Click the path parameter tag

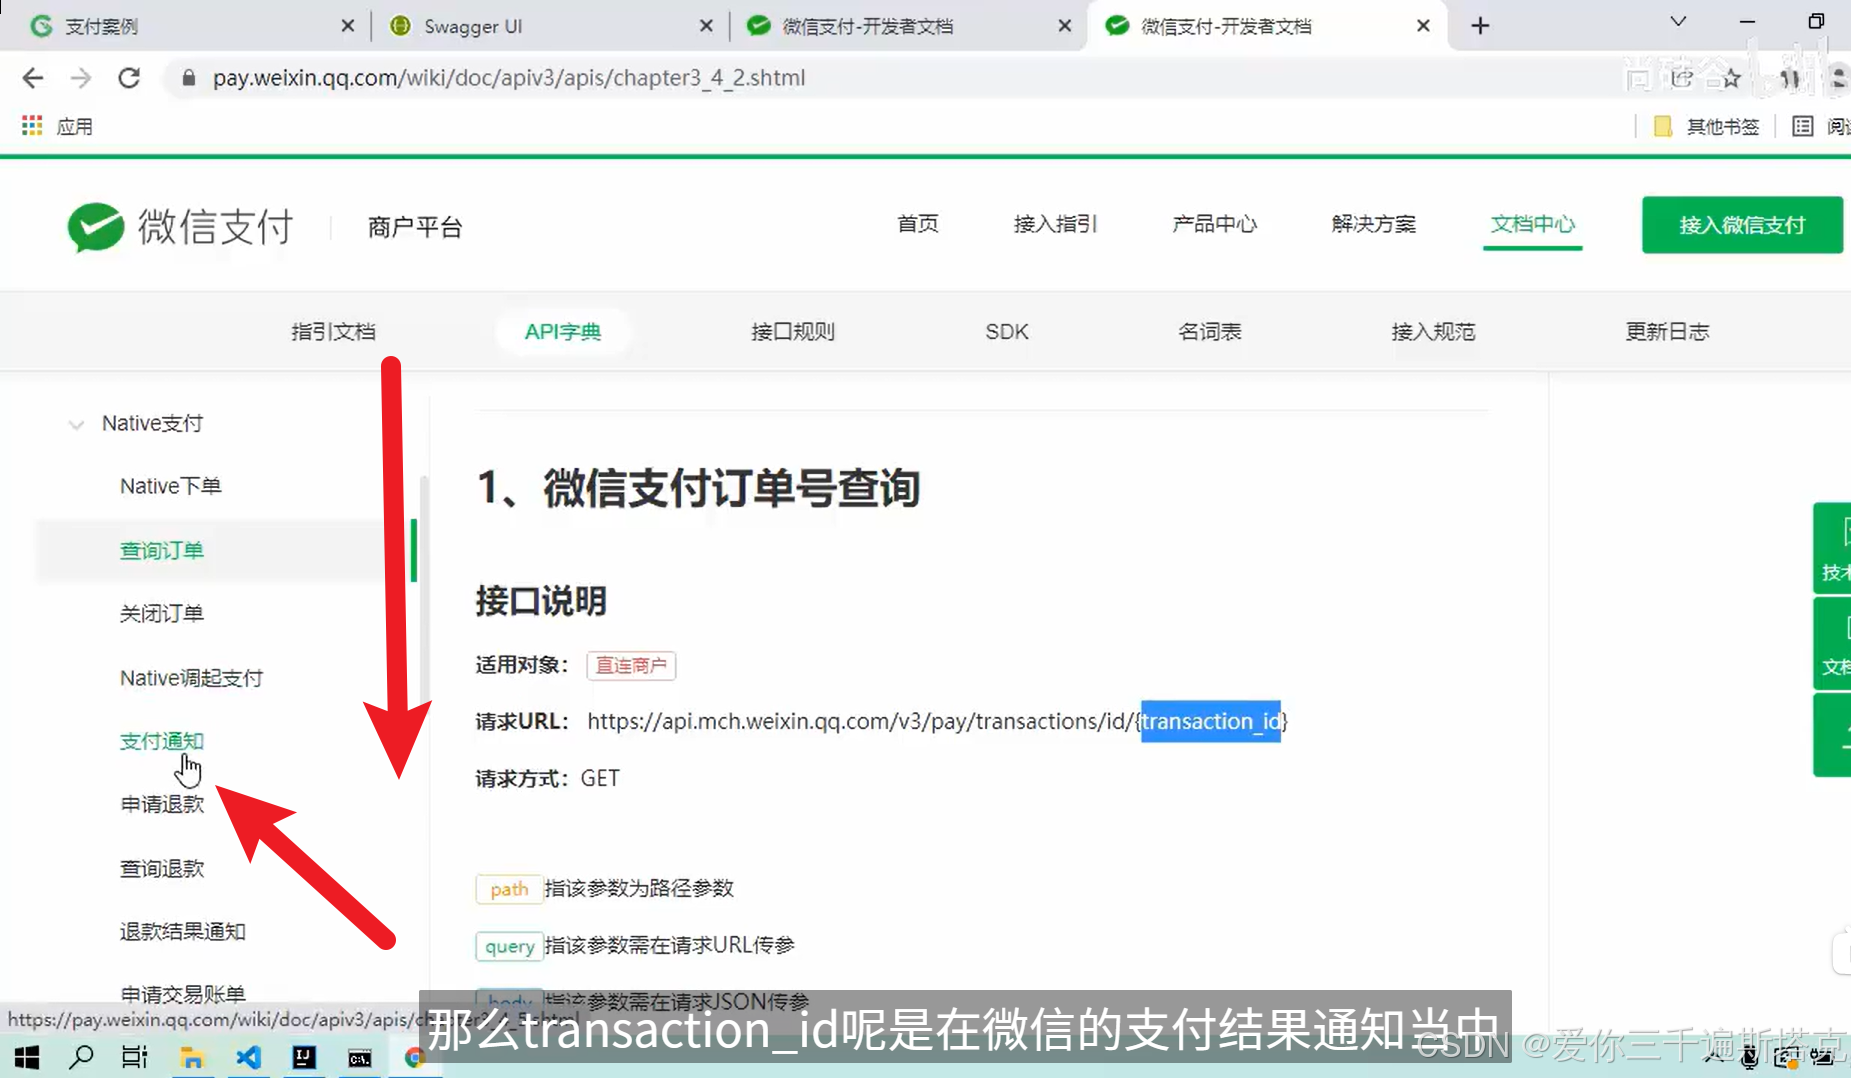click(x=509, y=889)
